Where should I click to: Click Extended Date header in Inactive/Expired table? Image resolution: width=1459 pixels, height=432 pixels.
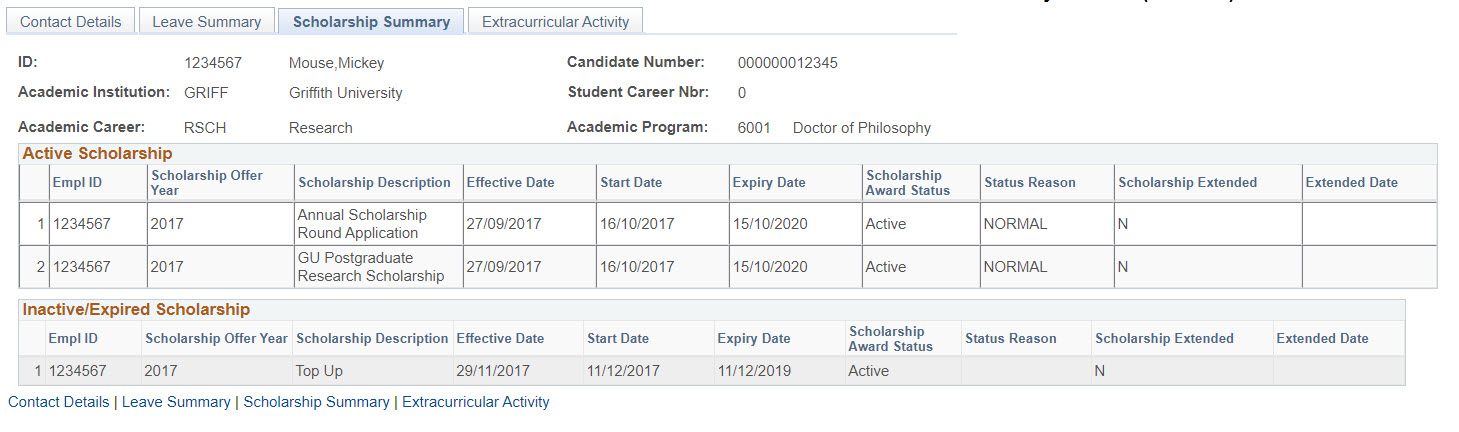pos(1322,339)
